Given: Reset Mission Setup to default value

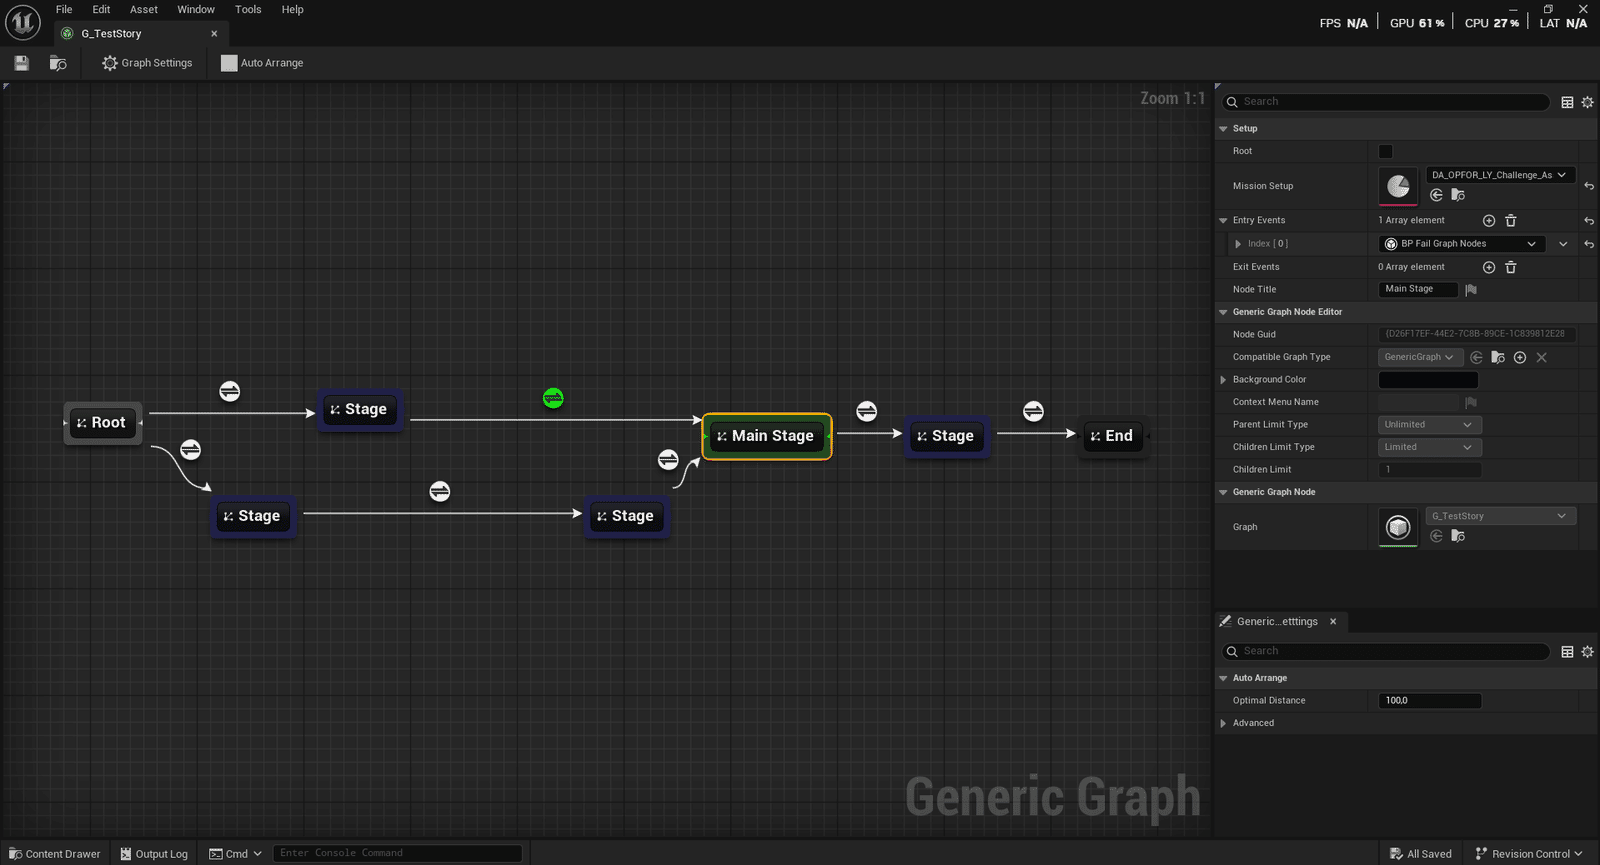Looking at the screenshot, I should click(x=1589, y=186).
